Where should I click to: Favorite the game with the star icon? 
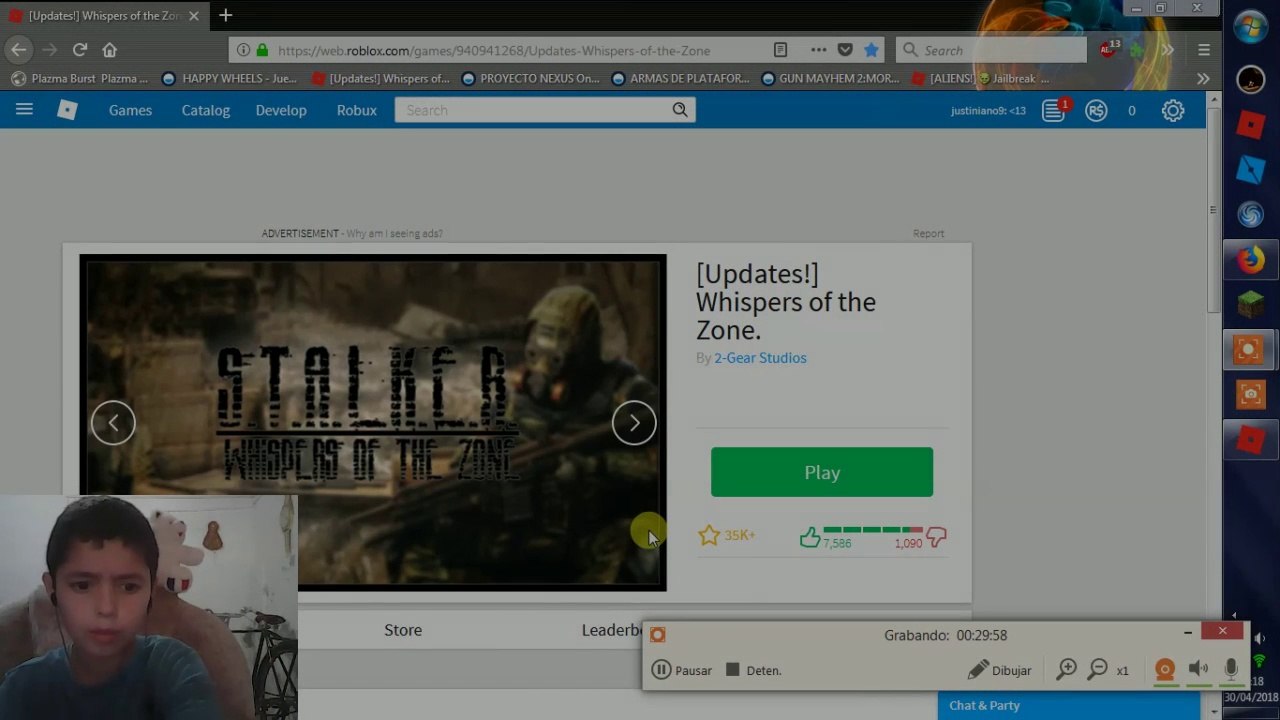709,535
